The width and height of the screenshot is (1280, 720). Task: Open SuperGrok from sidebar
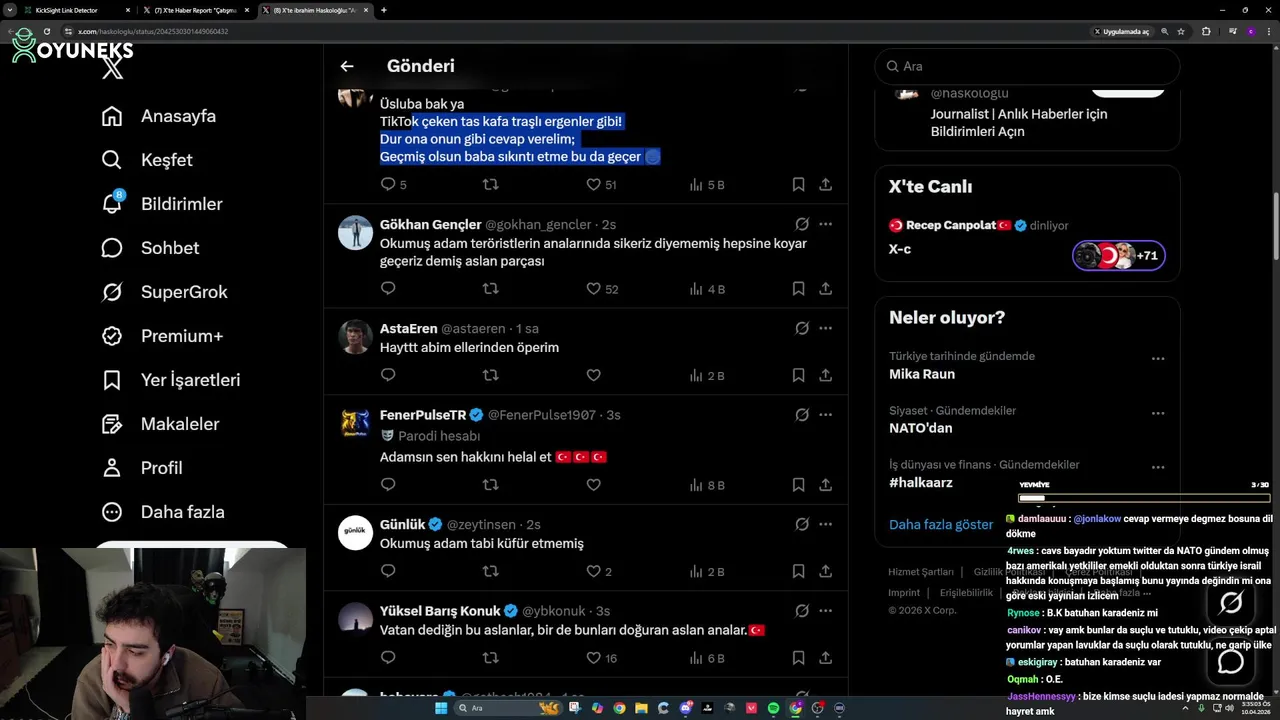click(x=164, y=292)
